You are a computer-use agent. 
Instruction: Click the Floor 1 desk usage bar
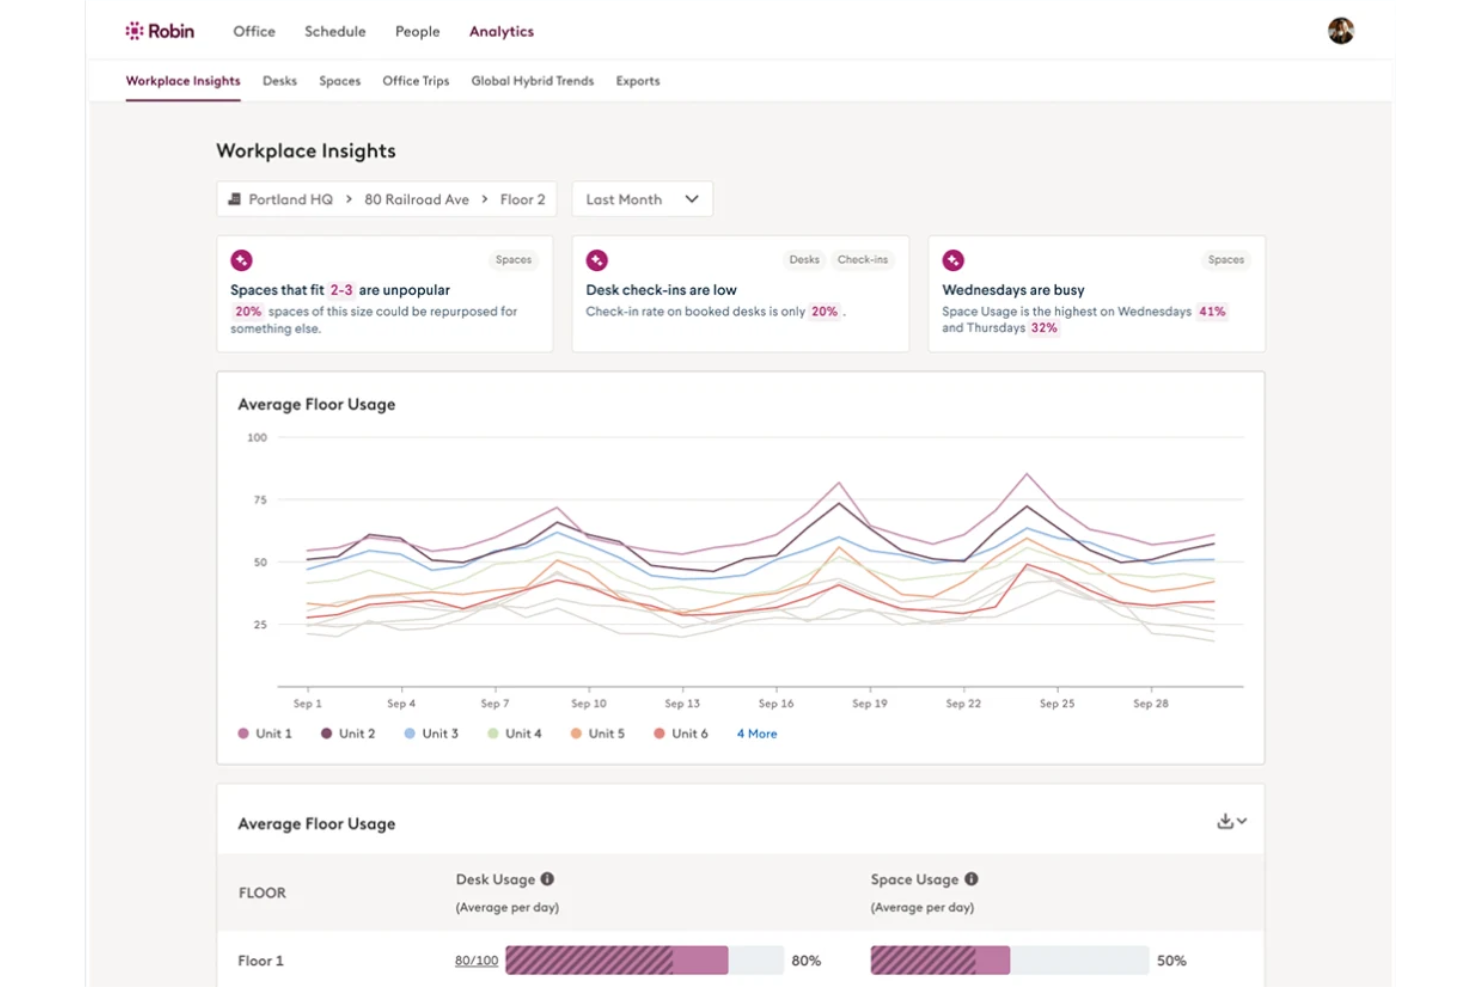644,961
